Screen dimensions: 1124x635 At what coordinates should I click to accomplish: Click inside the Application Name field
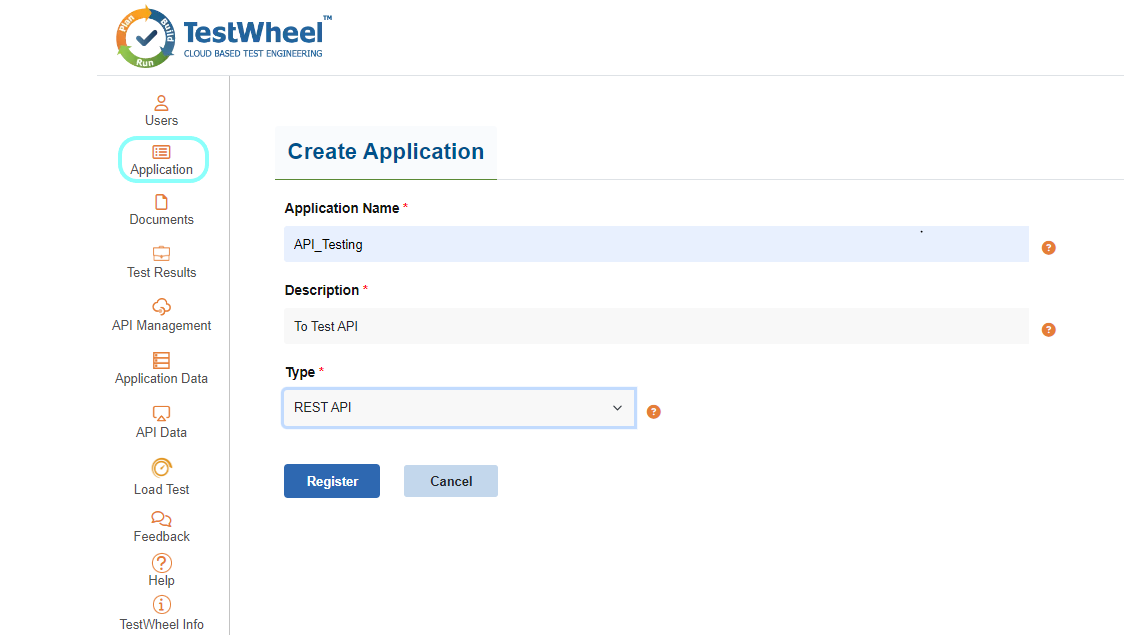[x=656, y=244]
